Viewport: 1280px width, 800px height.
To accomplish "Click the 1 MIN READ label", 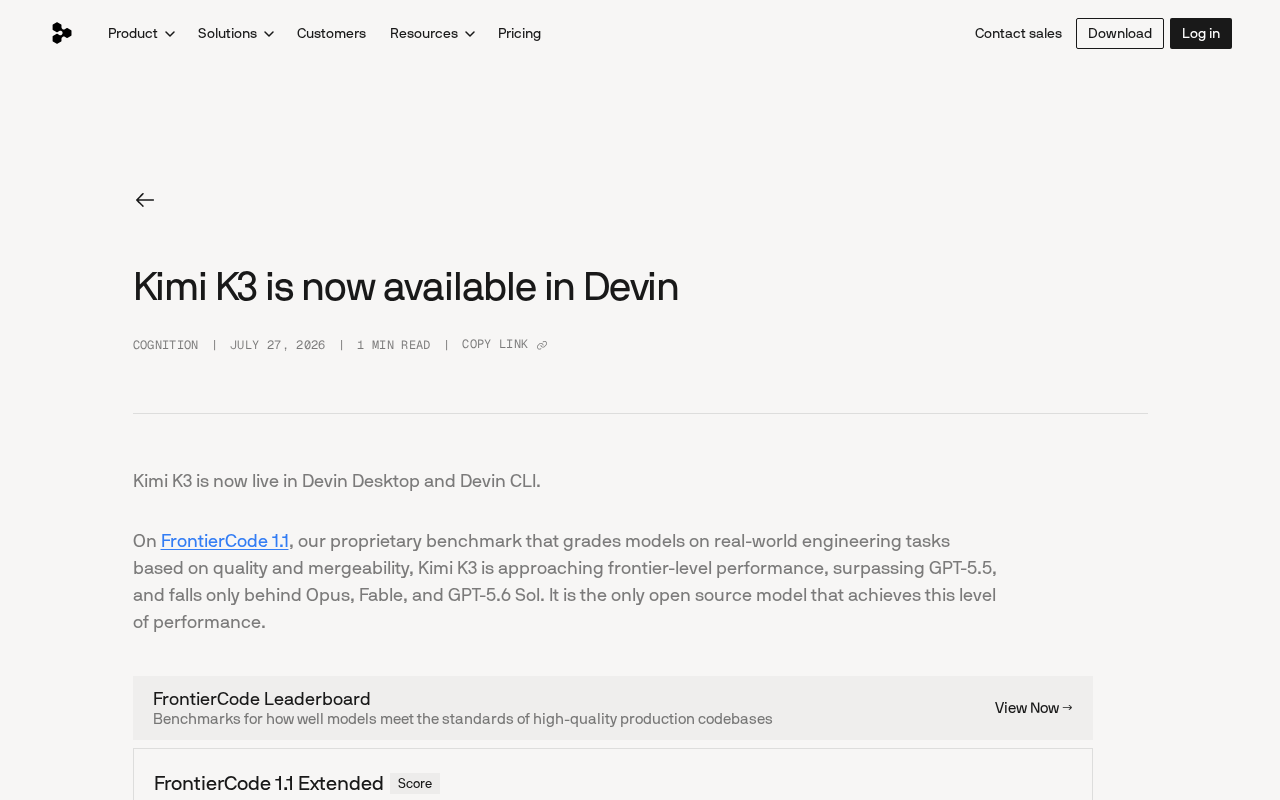I will tap(394, 345).
